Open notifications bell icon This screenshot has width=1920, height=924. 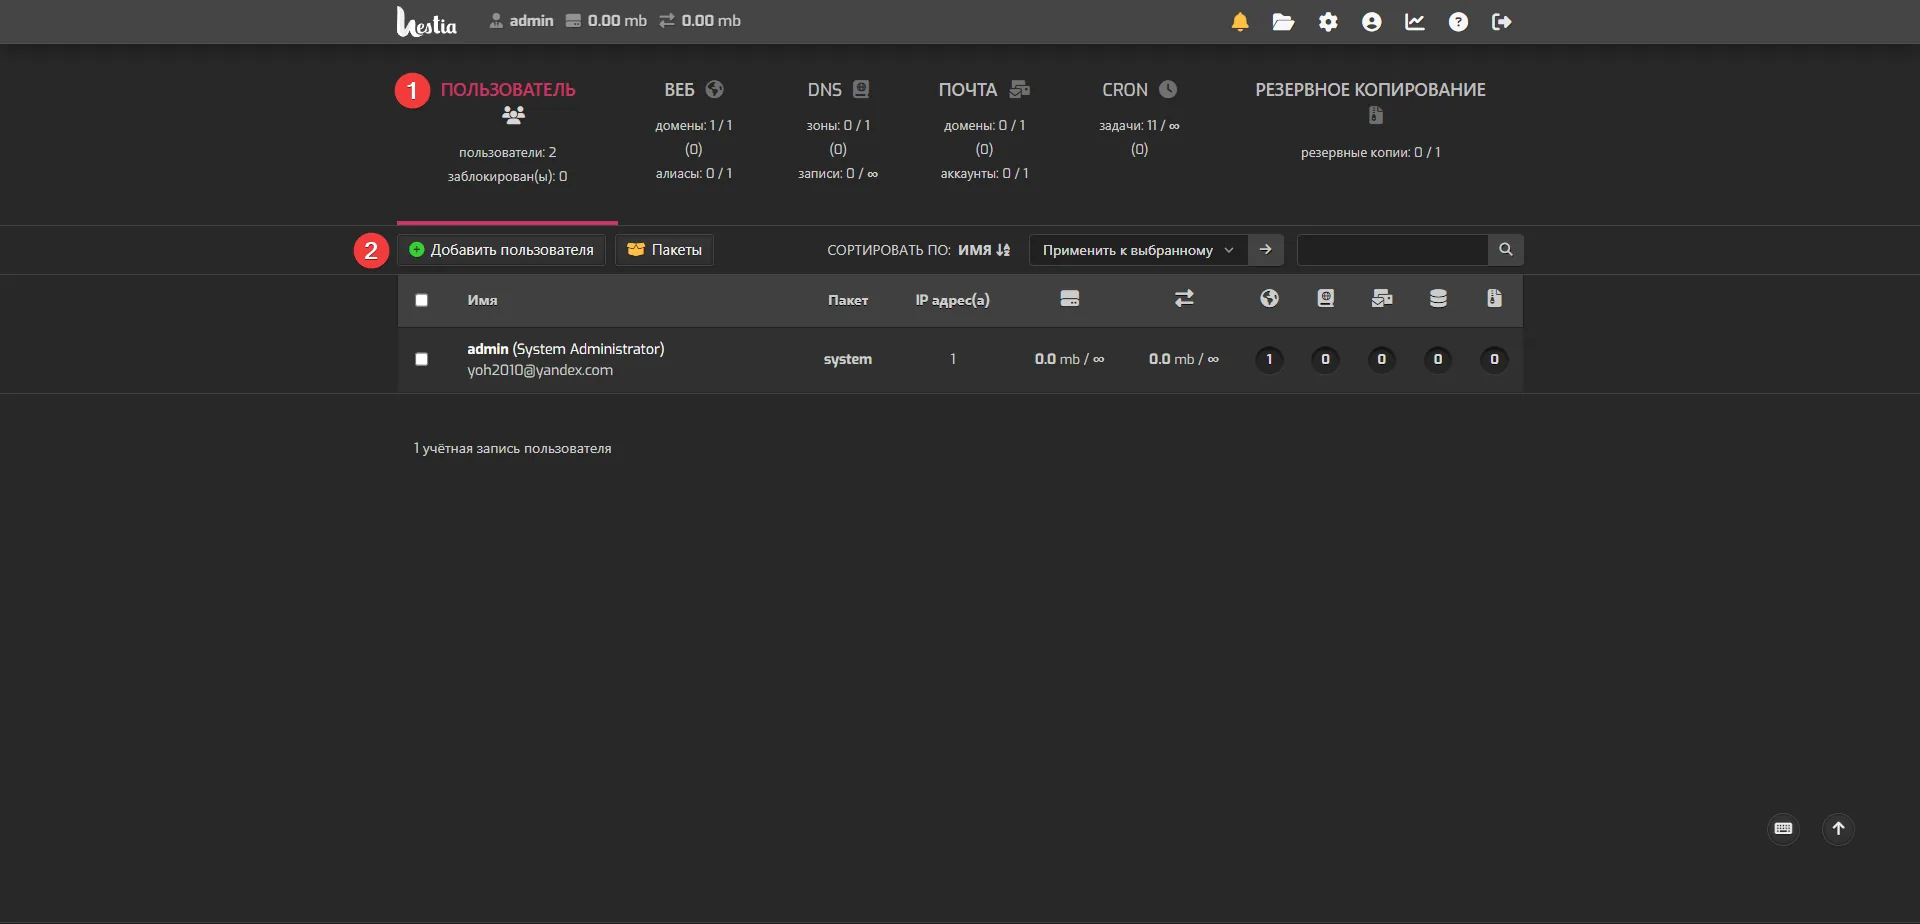[x=1240, y=22]
